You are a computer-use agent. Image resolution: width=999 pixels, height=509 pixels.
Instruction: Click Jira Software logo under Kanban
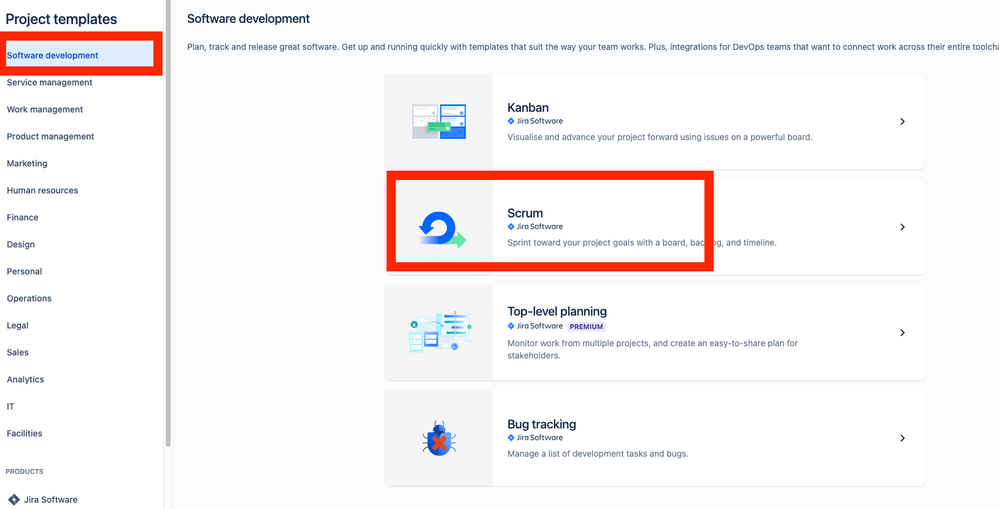coord(535,121)
